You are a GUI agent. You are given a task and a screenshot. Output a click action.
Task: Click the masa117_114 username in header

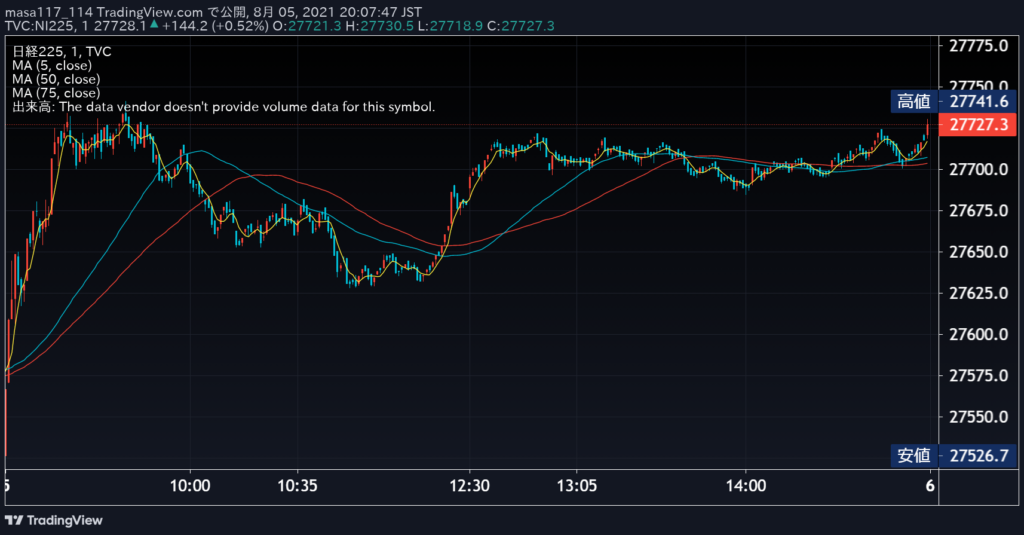[48, 12]
